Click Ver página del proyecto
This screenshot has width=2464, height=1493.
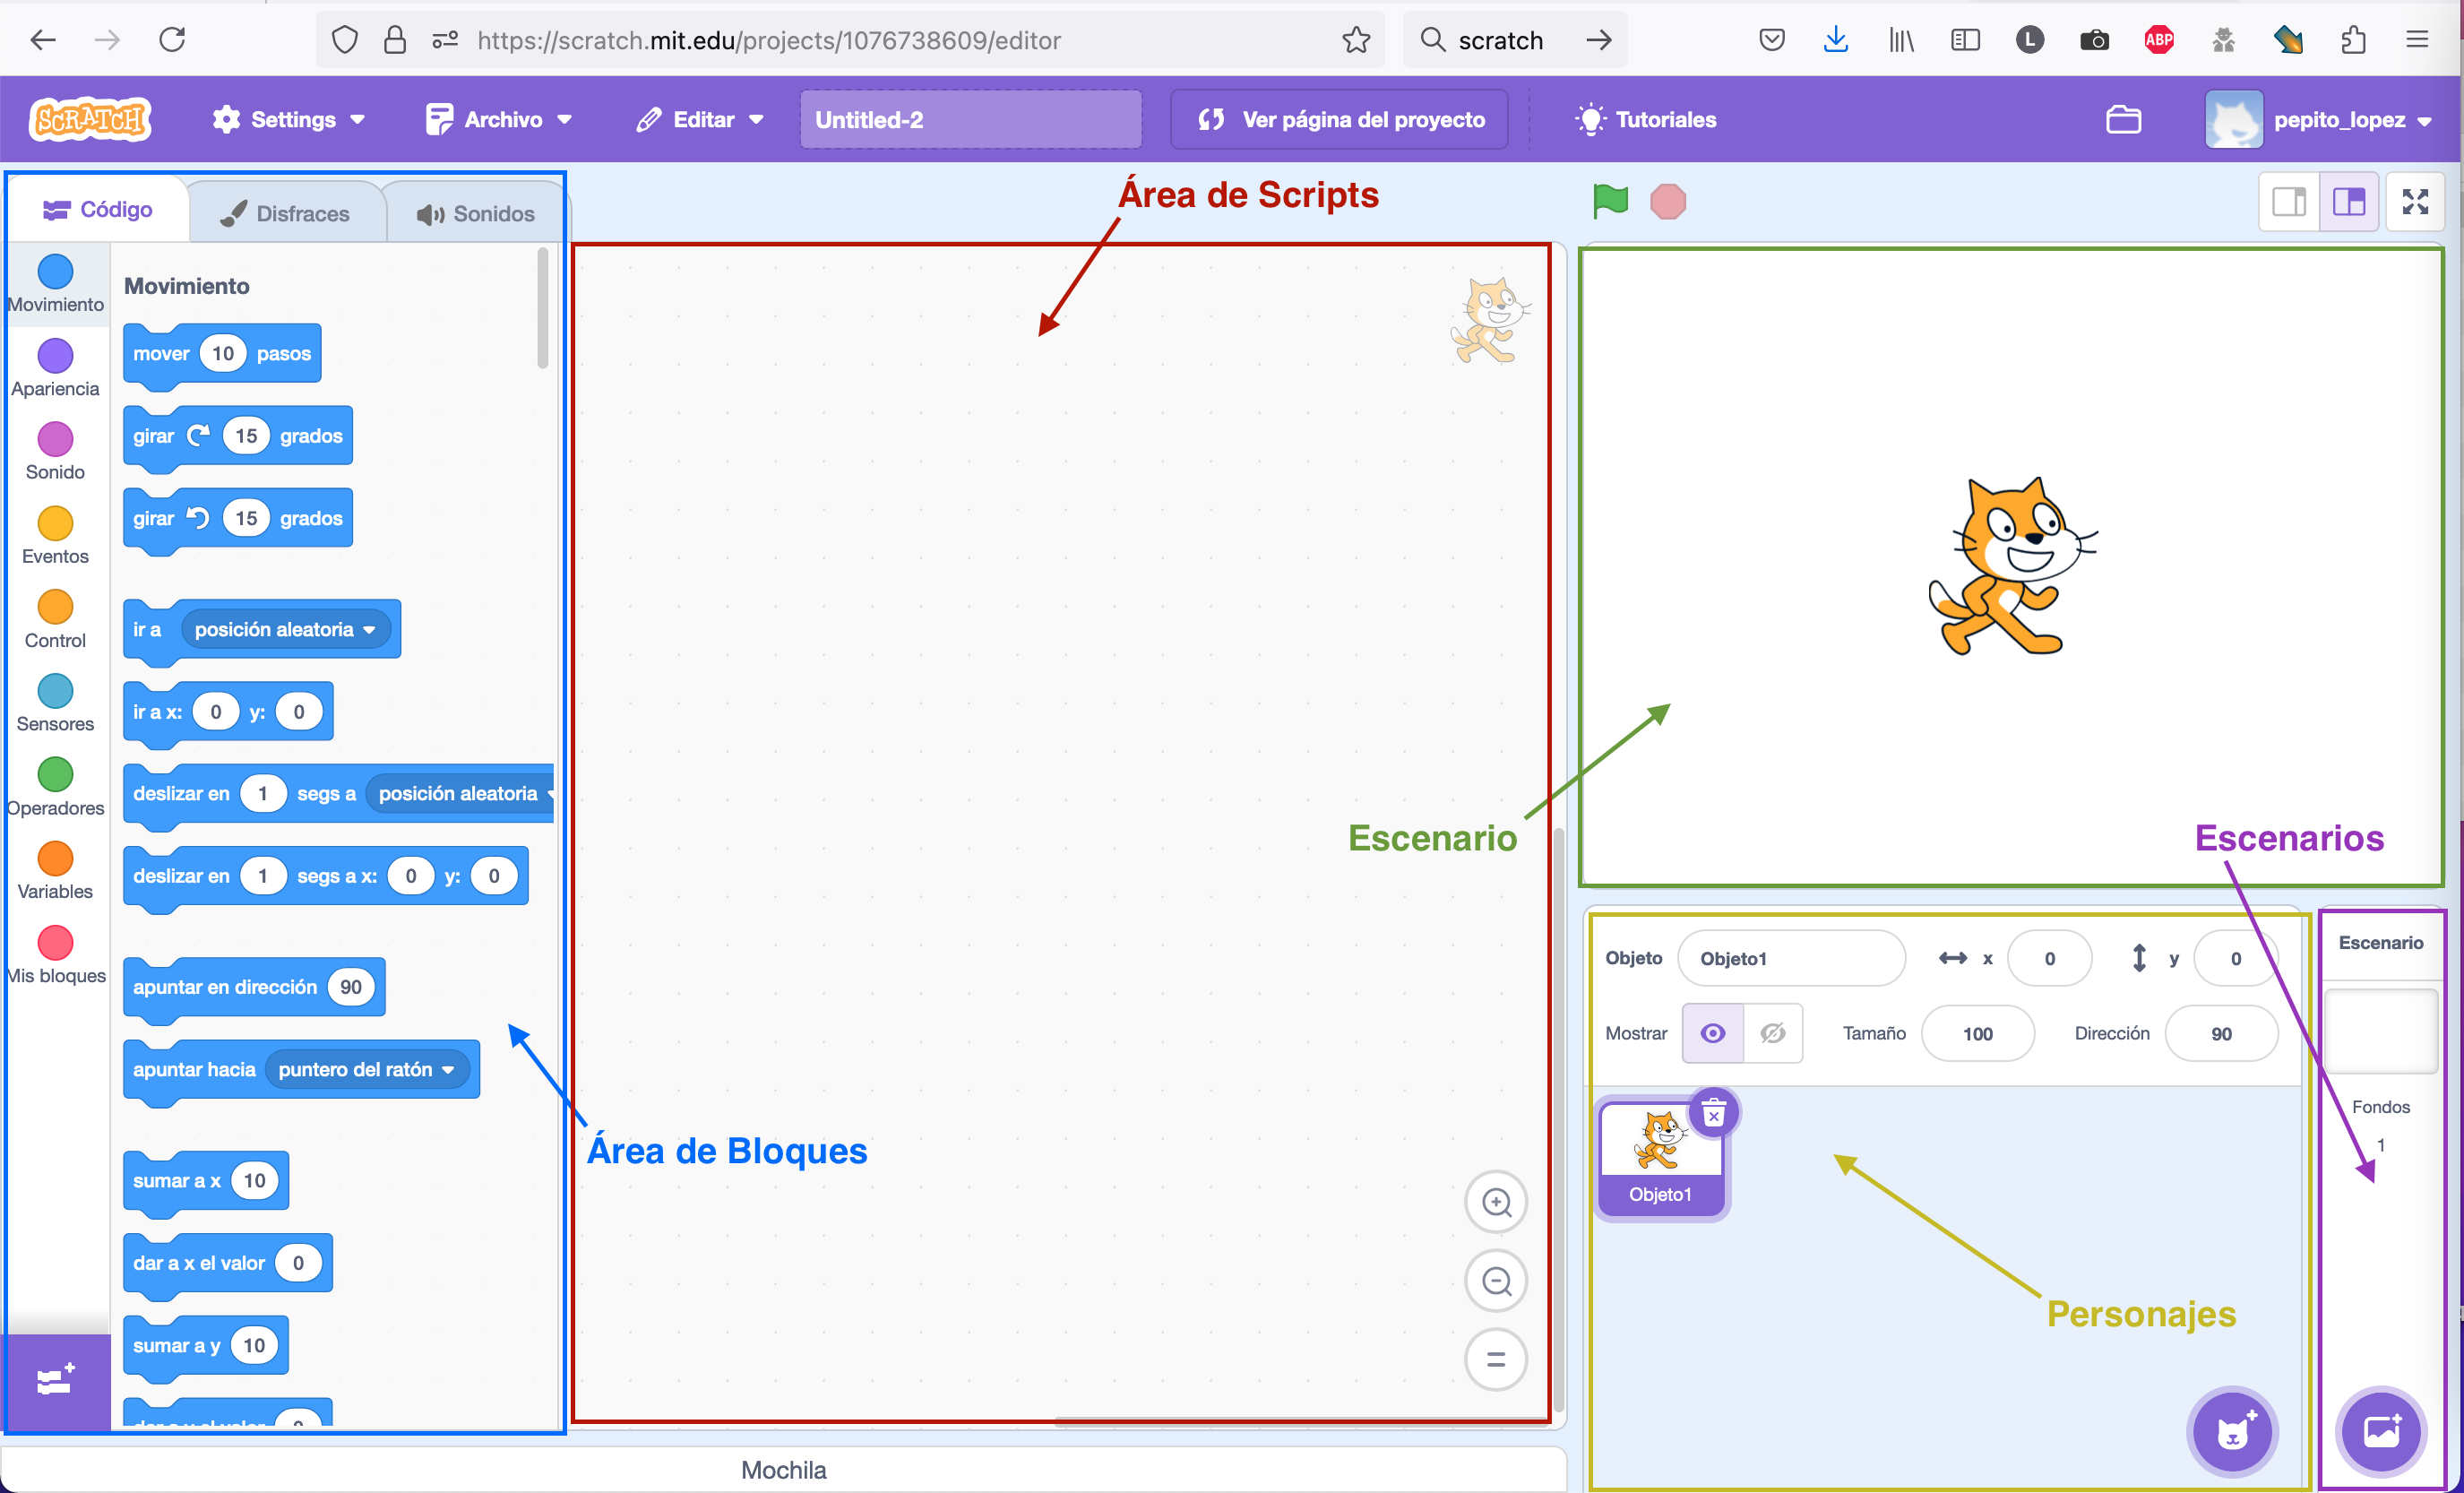tap(1339, 119)
